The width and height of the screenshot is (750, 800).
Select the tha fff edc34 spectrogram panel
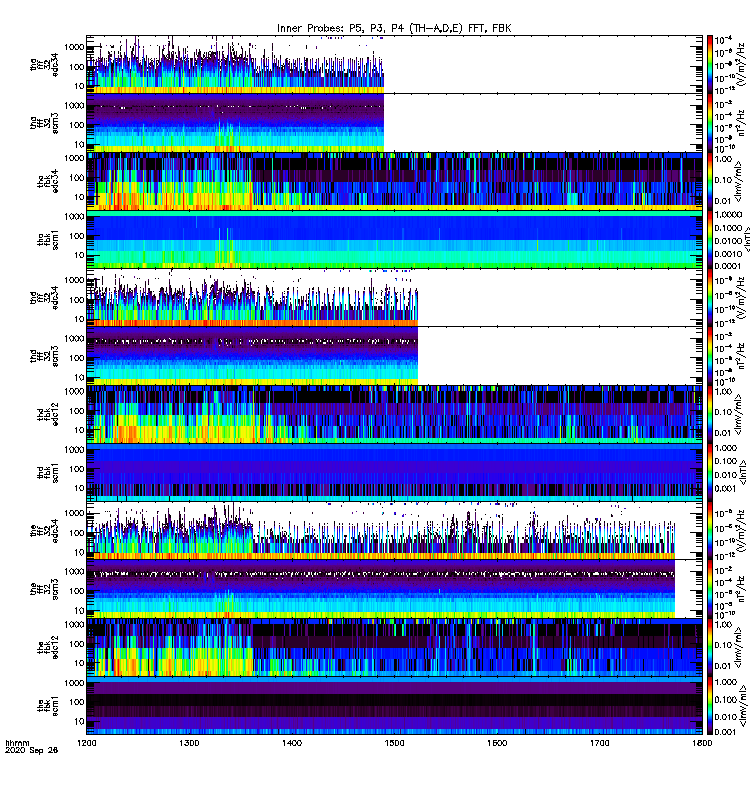[394, 64]
